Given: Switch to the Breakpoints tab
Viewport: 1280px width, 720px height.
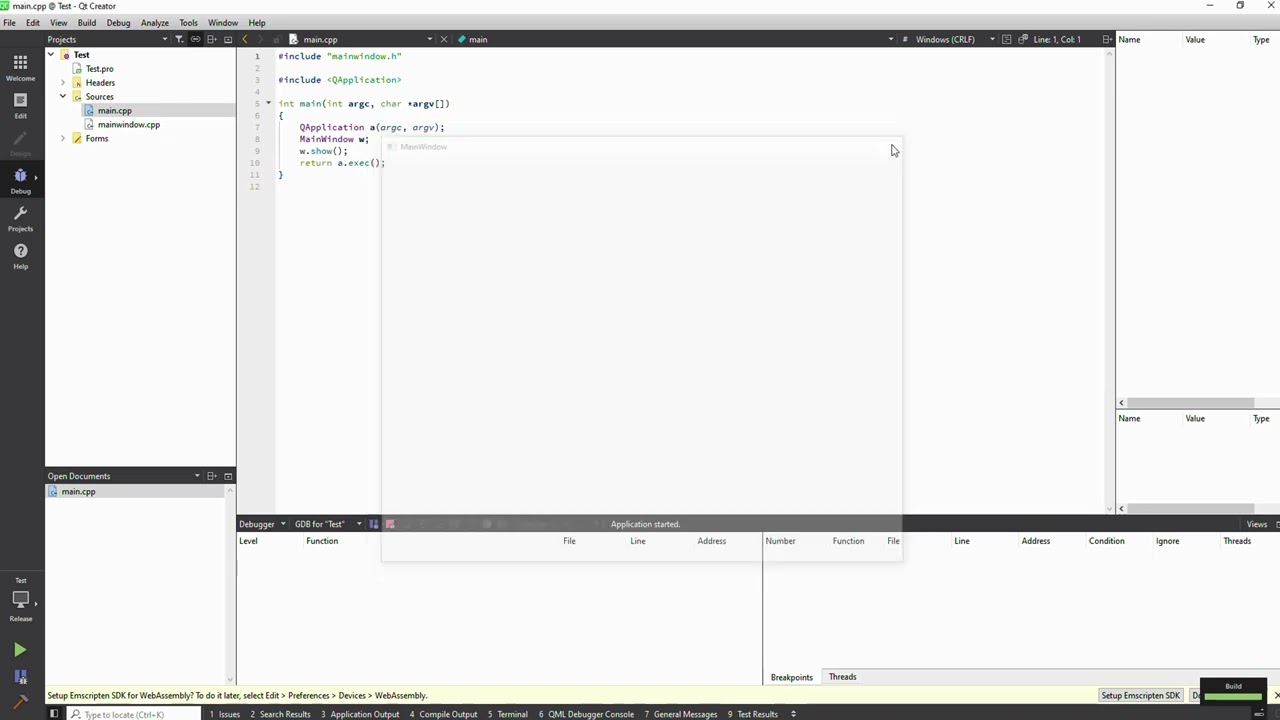Looking at the screenshot, I should (792, 677).
